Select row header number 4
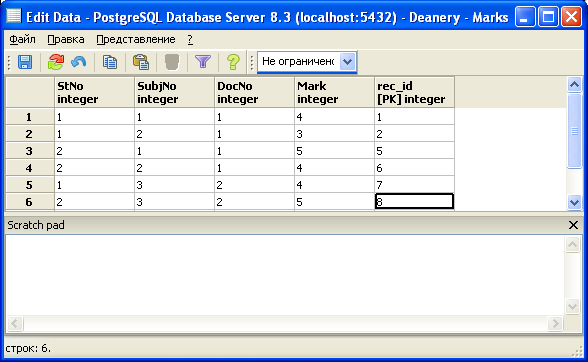Image resolution: width=588 pixels, height=362 pixels. (30, 168)
